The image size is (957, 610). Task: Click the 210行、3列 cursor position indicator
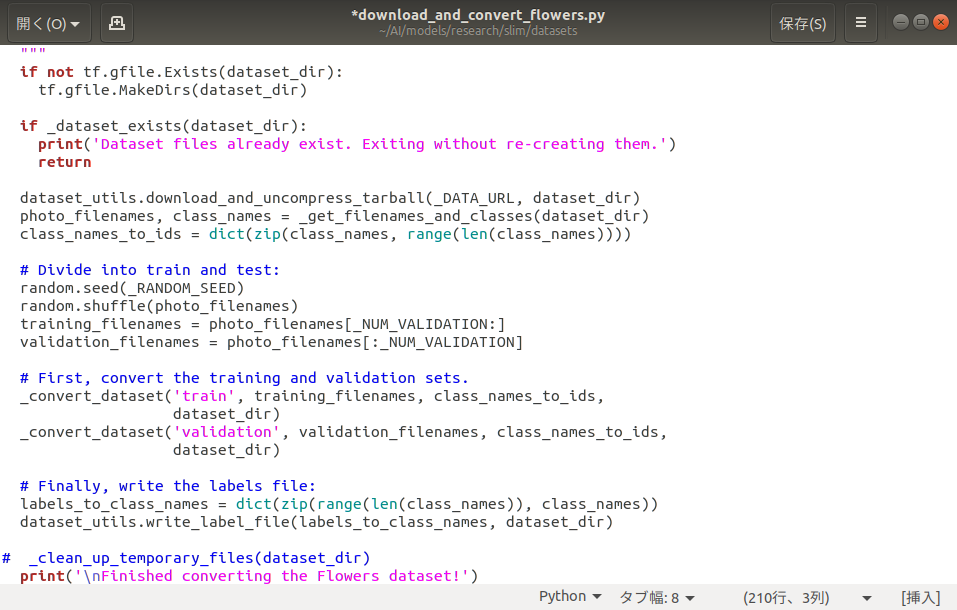(x=786, y=598)
